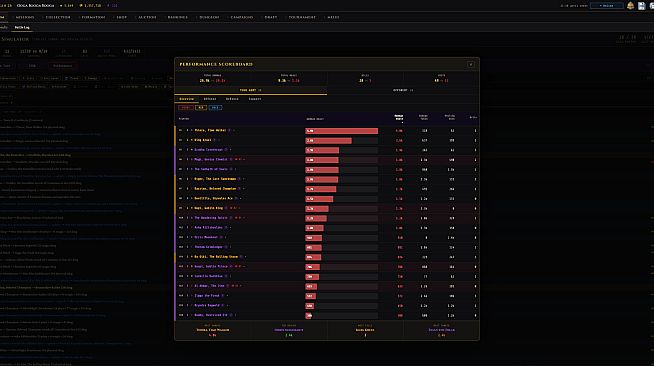Select the Defense sub-tab
This screenshot has height=366, width=654.
[232, 99]
